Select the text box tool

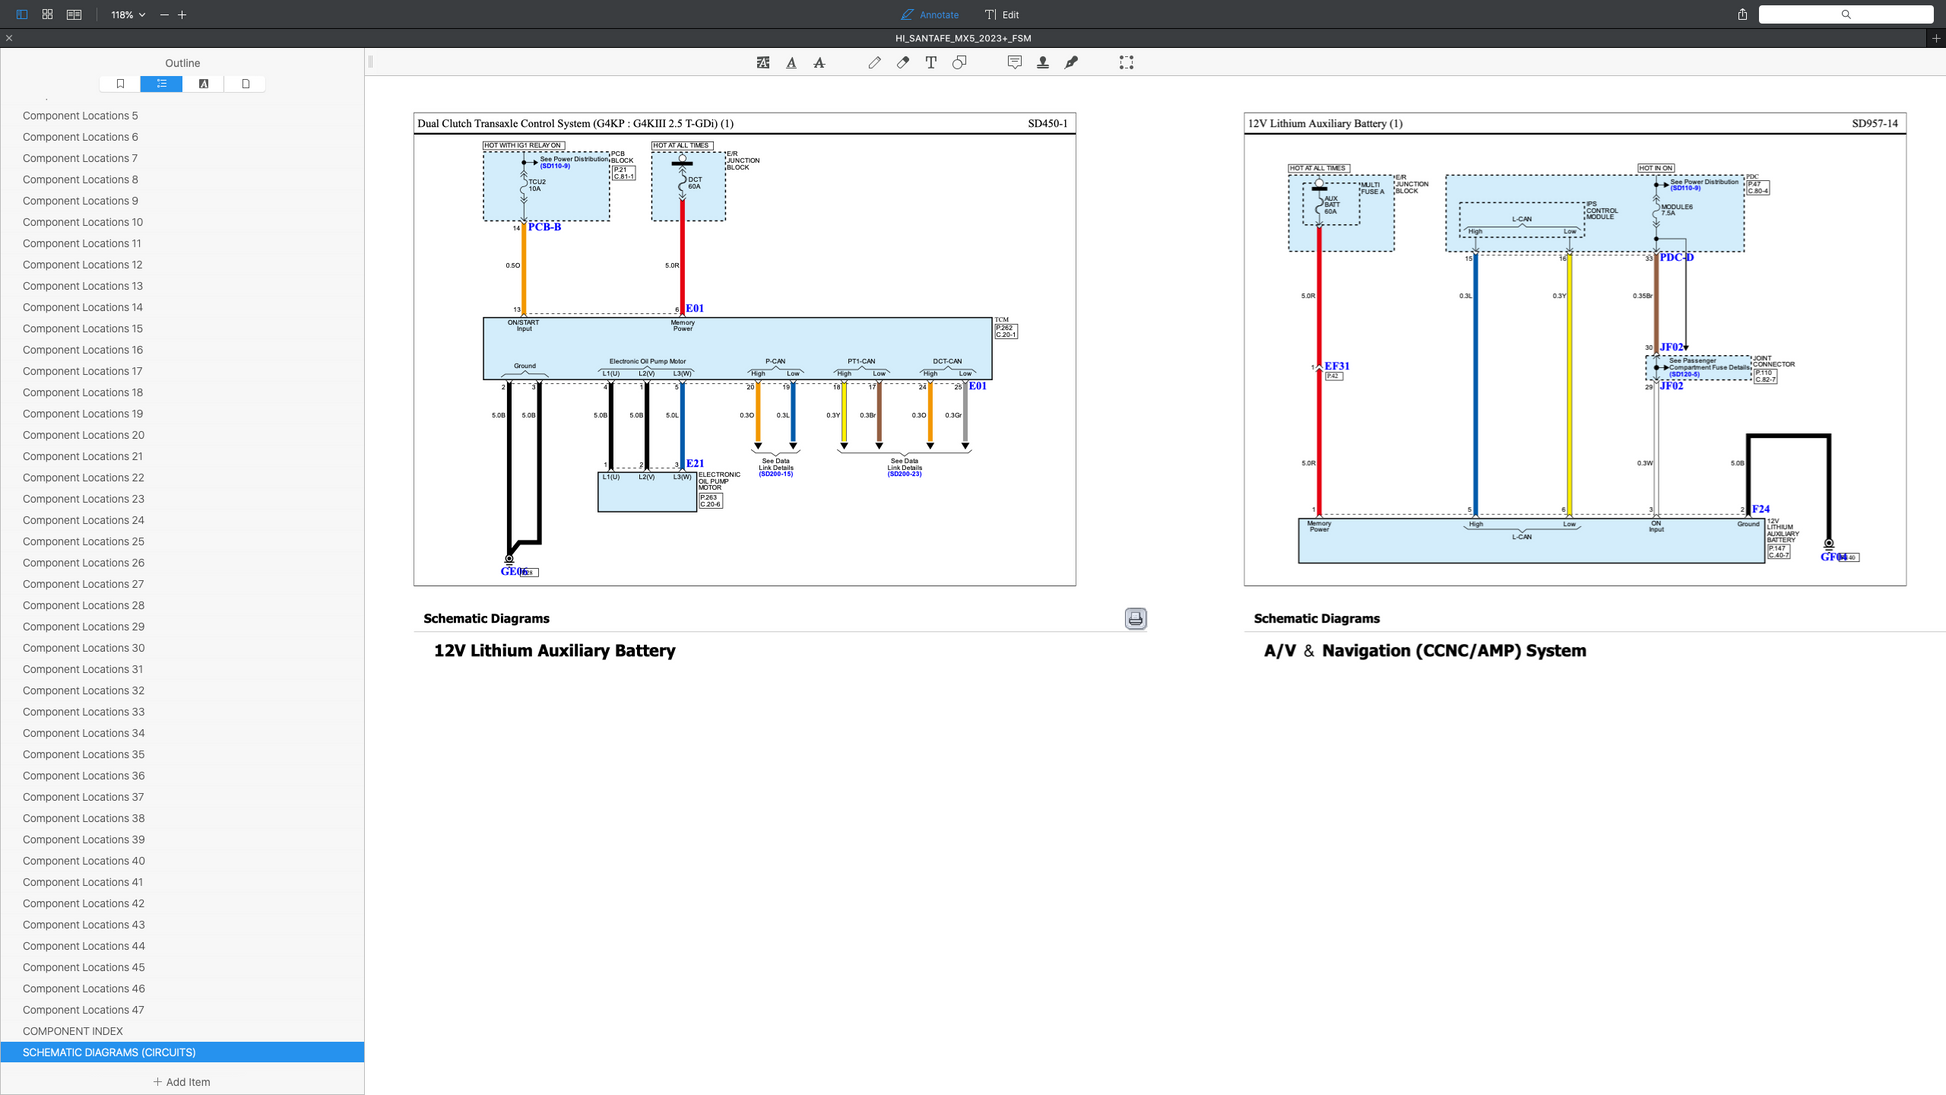(931, 62)
